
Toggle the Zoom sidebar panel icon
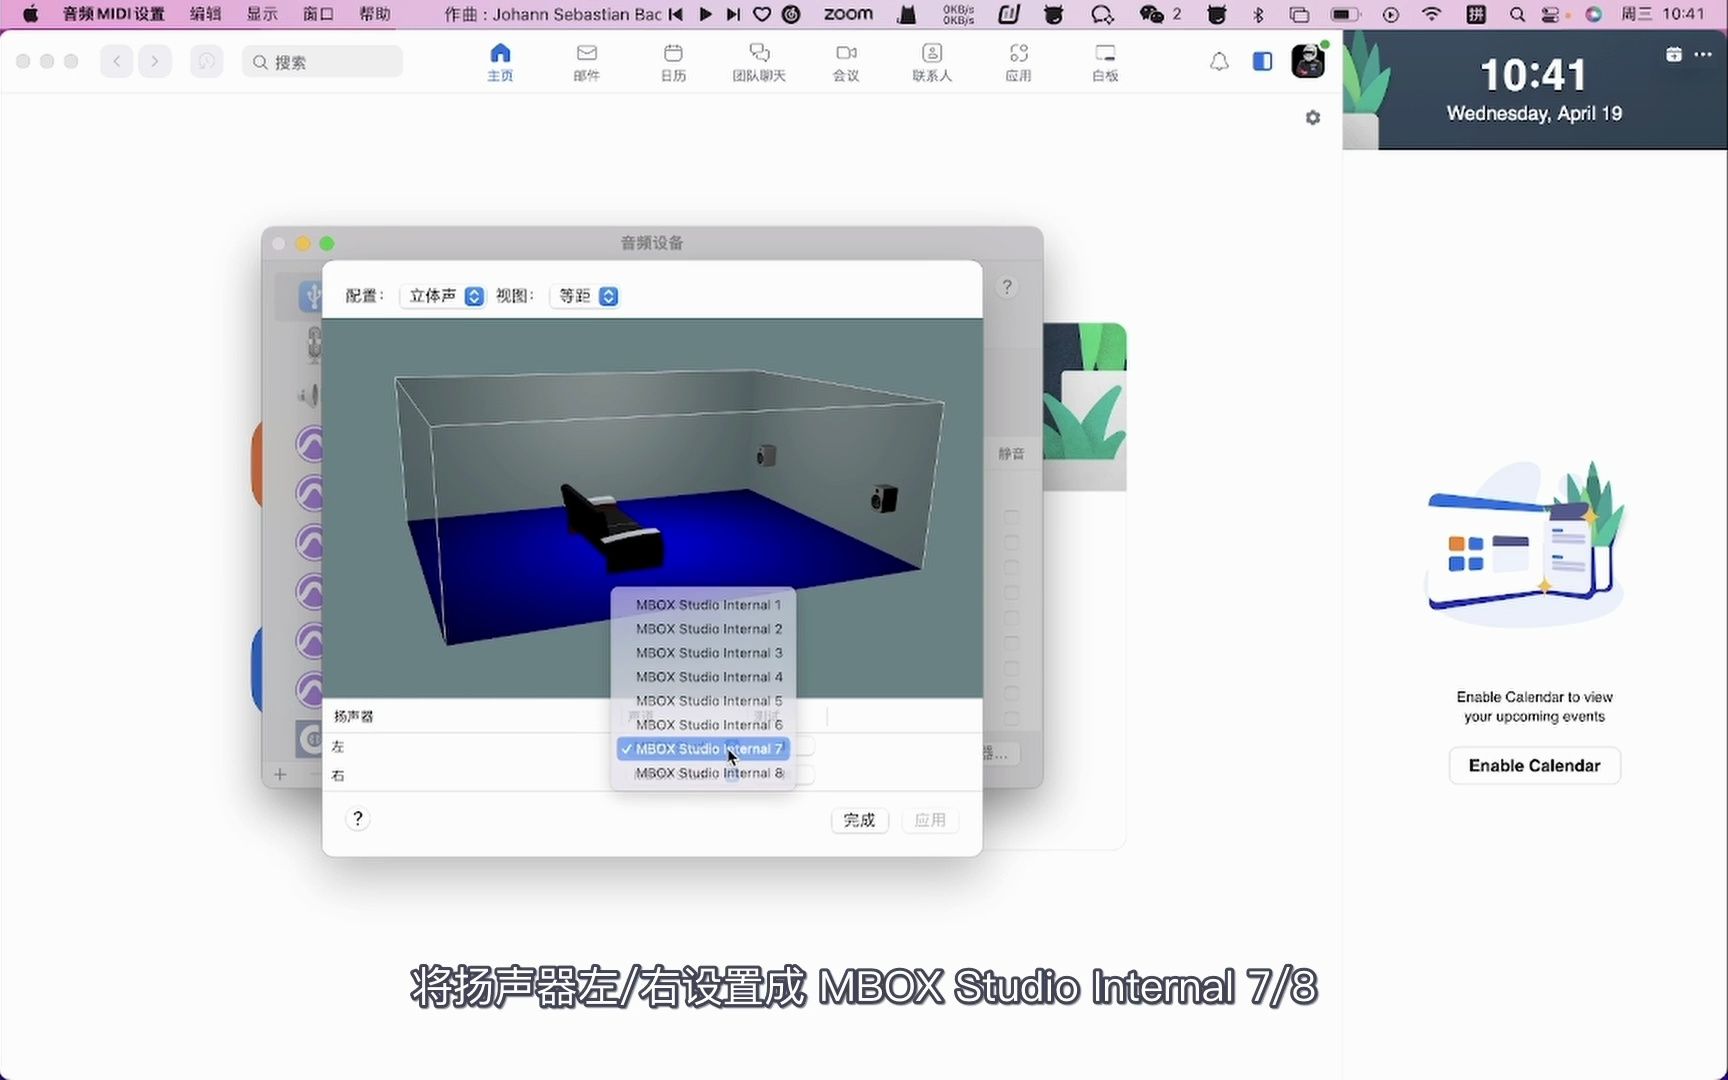tap(1262, 62)
